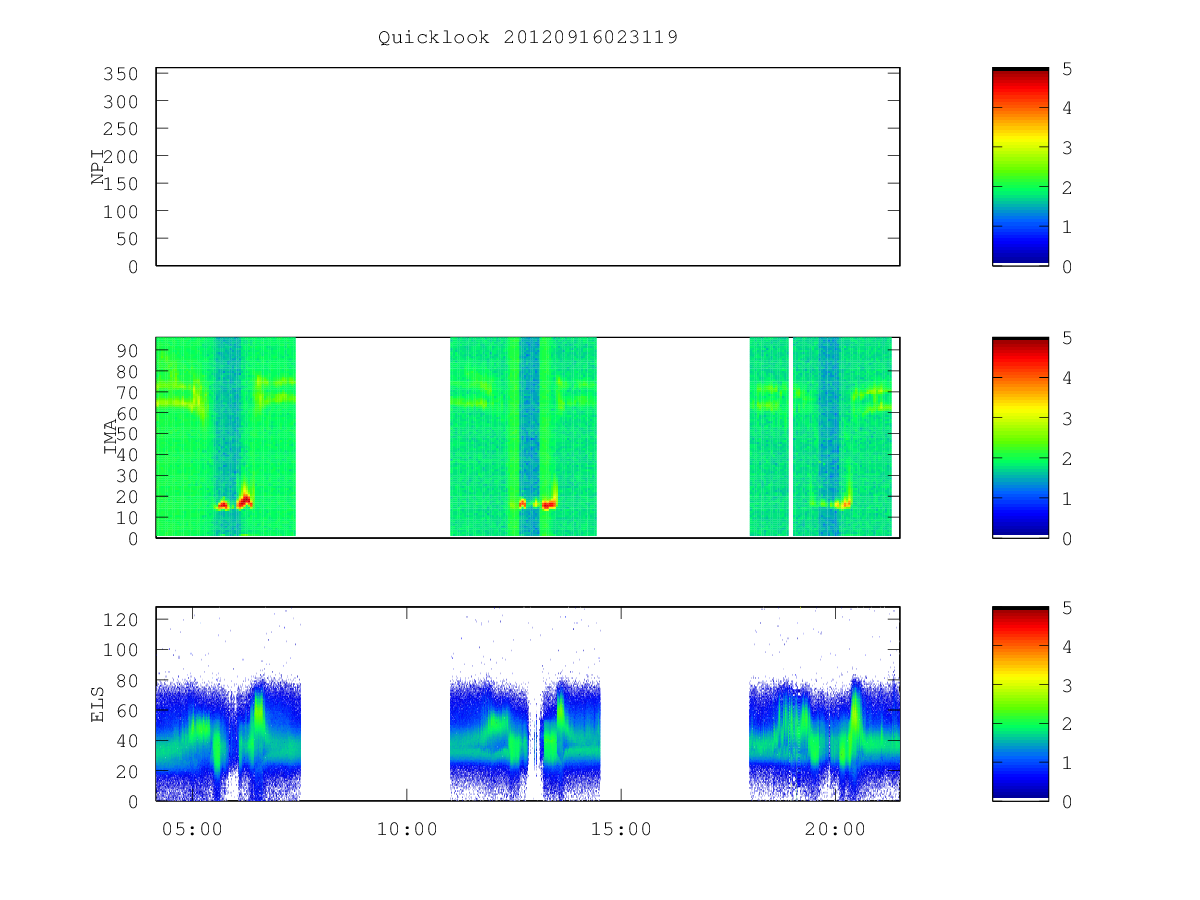Click the 80 tick on the ELS axis
This screenshot has height=900, width=1200.
pyautogui.click(x=127, y=680)
